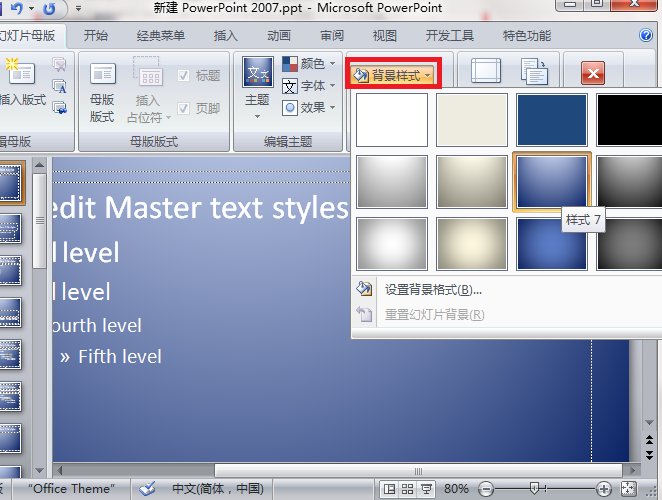Screen dimensions: 662x500
Task: Start Slide Show view icon
Action: click(426, 489)
